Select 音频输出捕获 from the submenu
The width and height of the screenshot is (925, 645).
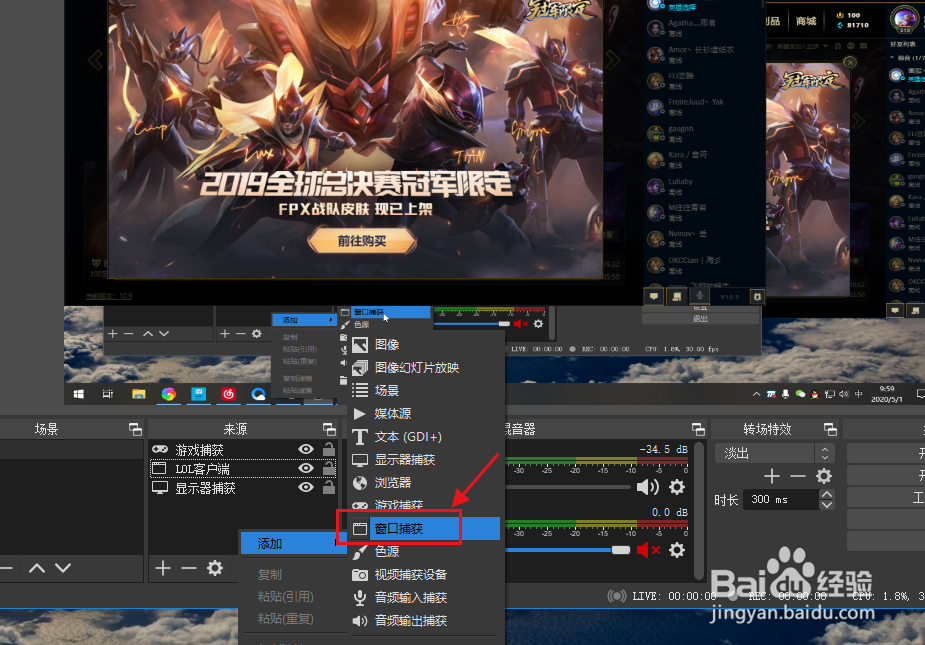[411, 620]
